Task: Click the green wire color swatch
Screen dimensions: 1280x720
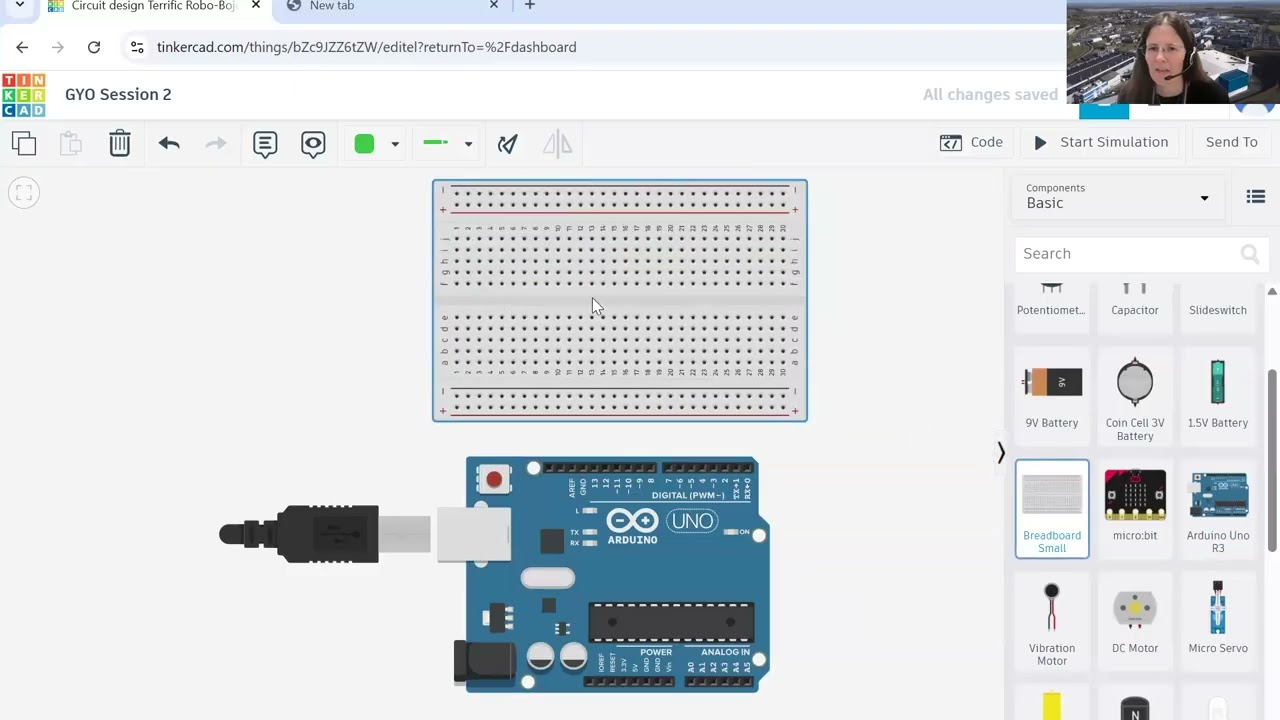Action: [x=364, y=143]
